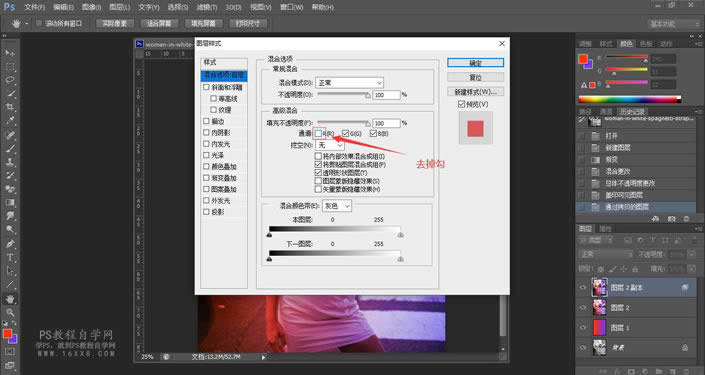Select the Path Selection tool
Viewport: 705px width, 375px height.
[x=10, y=271]
